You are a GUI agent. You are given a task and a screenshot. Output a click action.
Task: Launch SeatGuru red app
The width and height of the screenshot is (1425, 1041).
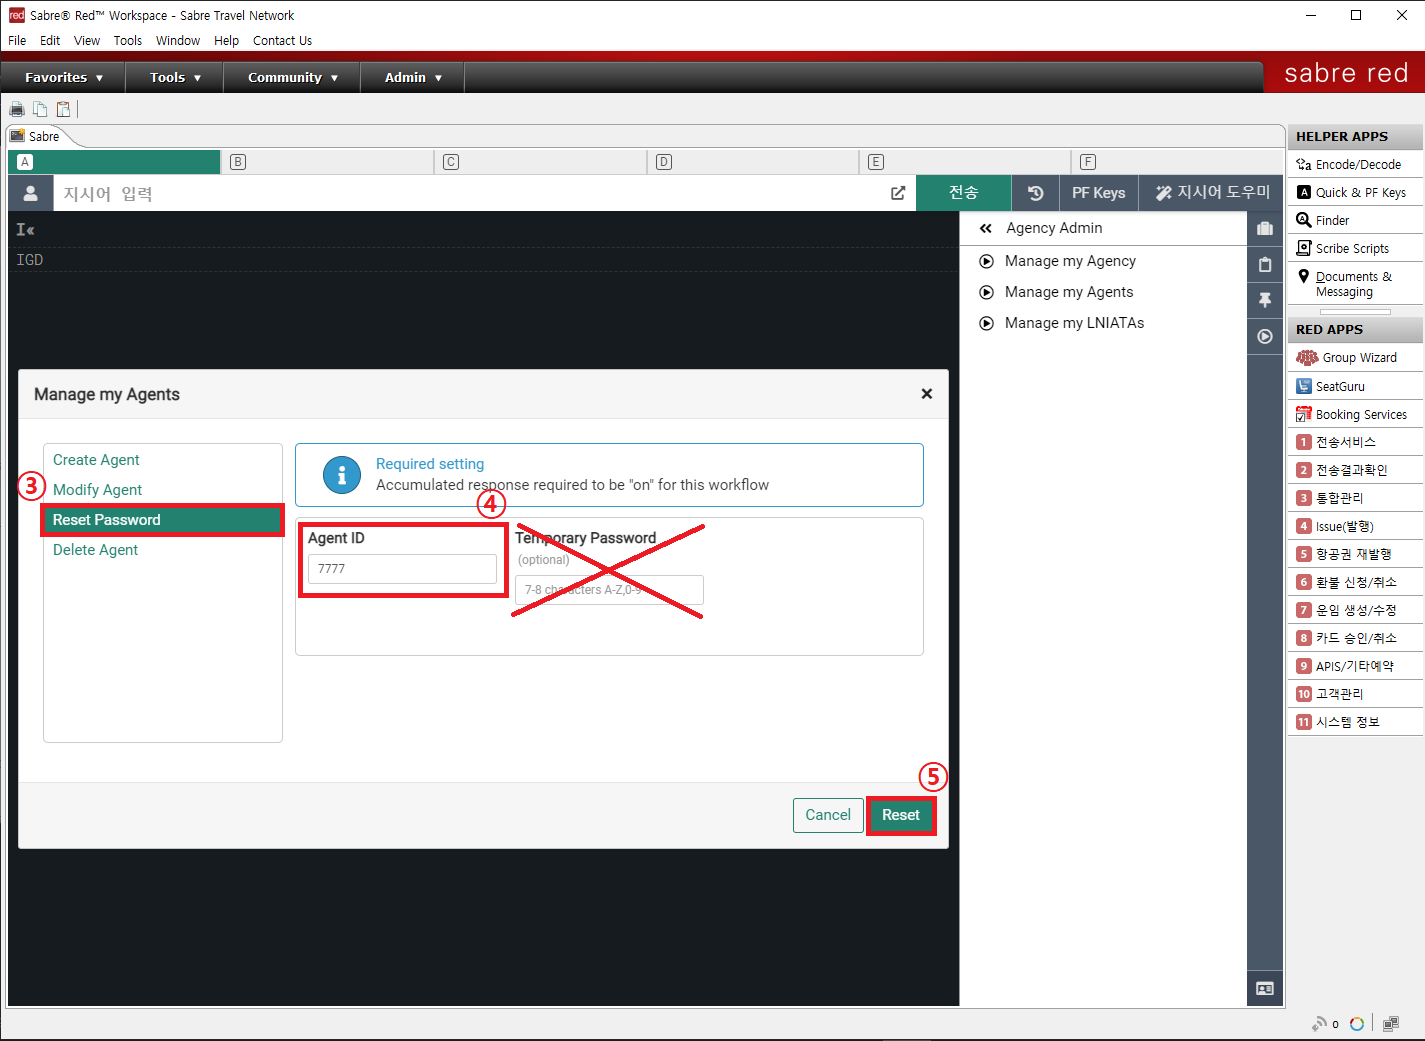(1355, 386)
